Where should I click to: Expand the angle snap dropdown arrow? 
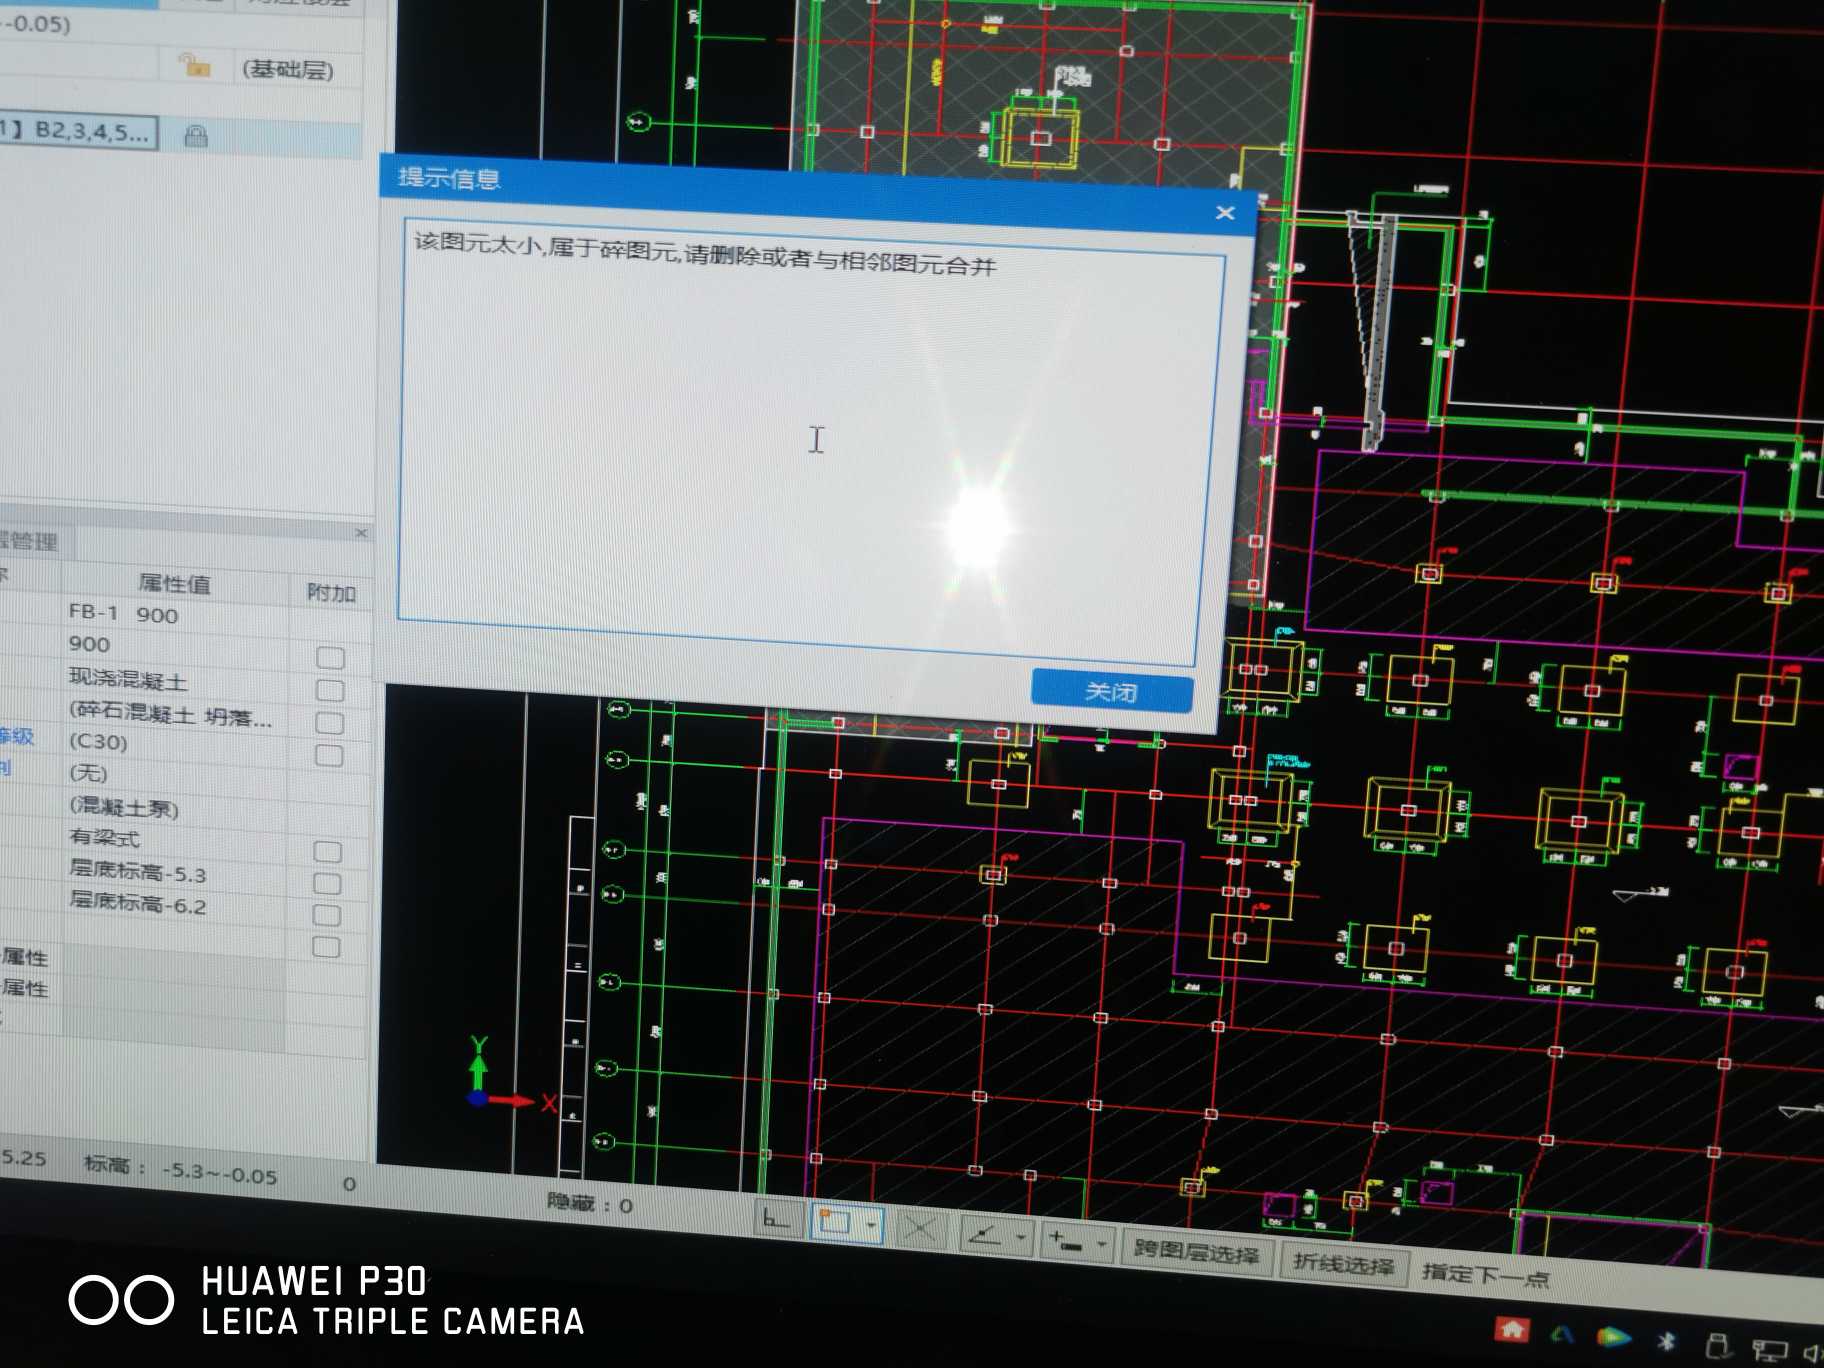point(1021,1238)
